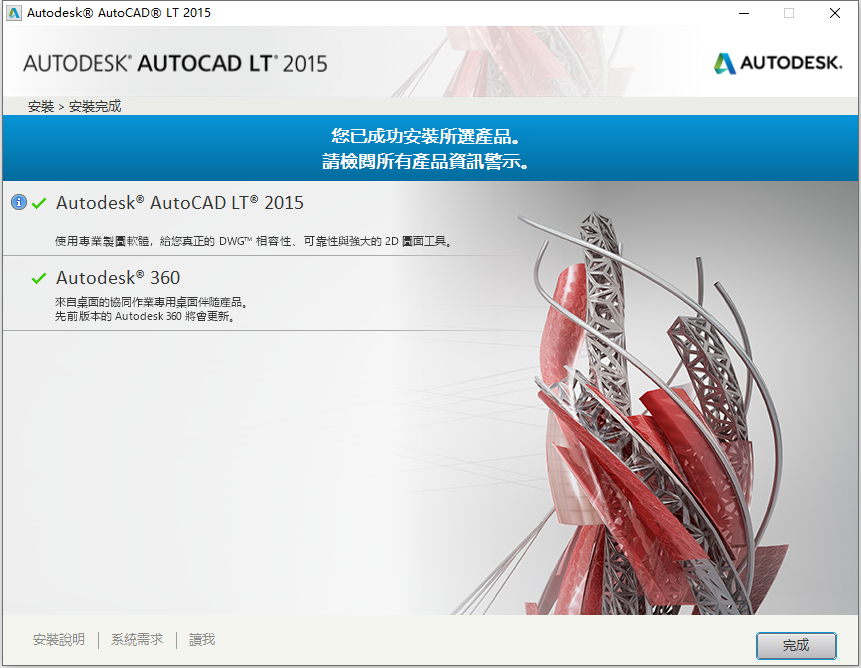Click the banner text '請檢閱所有產品資訊警示。'
This screenshot has height=668, width=861.
[426, 161]
